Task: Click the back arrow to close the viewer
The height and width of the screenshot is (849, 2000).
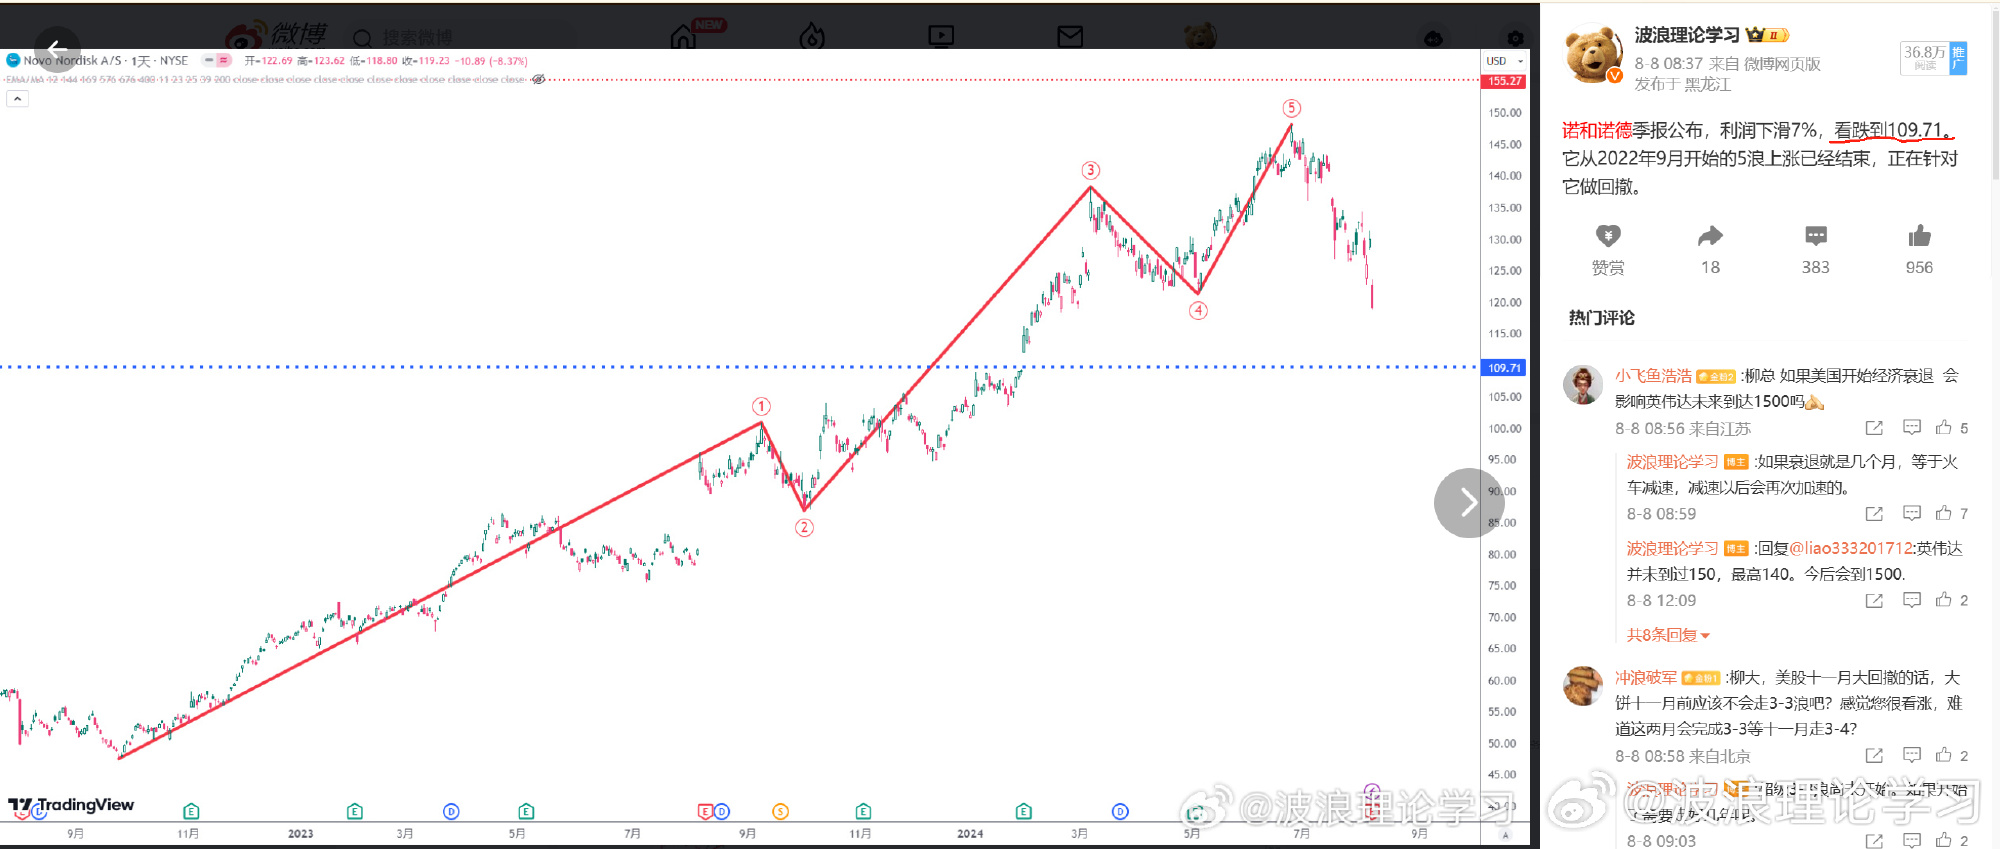Action: click(57, 49)
